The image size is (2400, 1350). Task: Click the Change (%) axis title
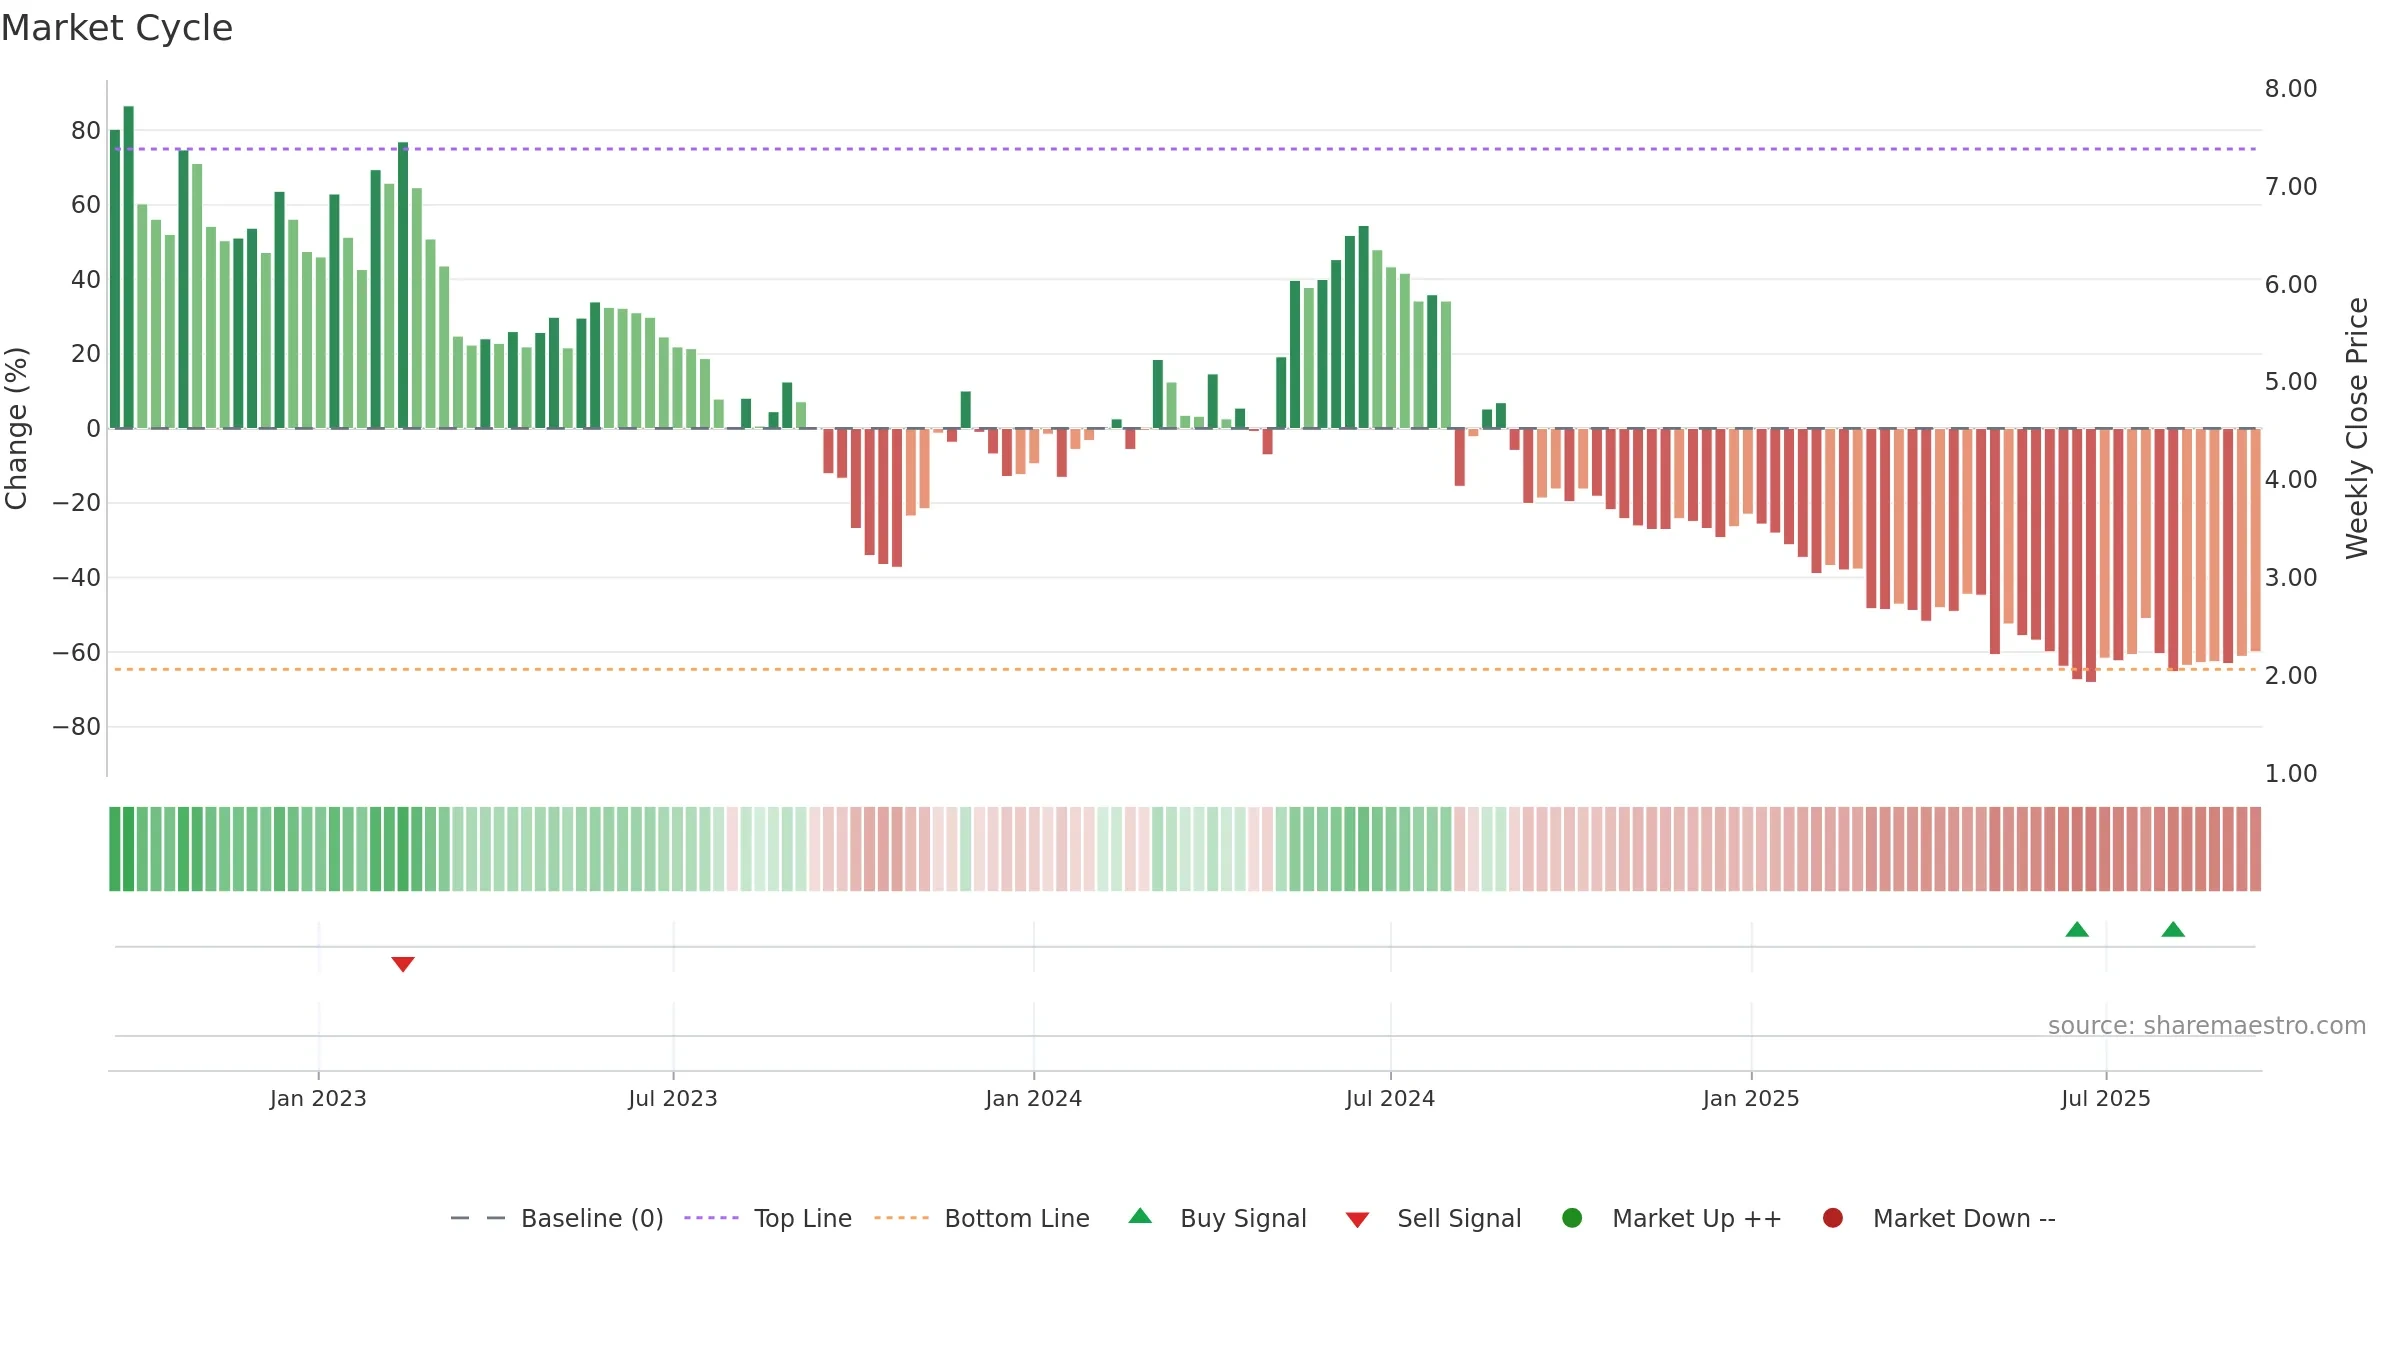[x=16, y=428]
